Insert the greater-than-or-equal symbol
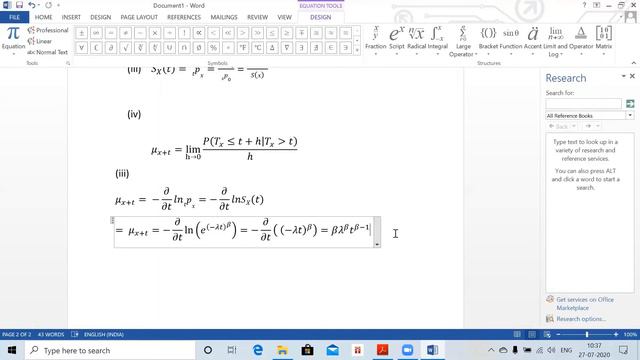Viewport: 640px width, 360px height. [287, 33]
